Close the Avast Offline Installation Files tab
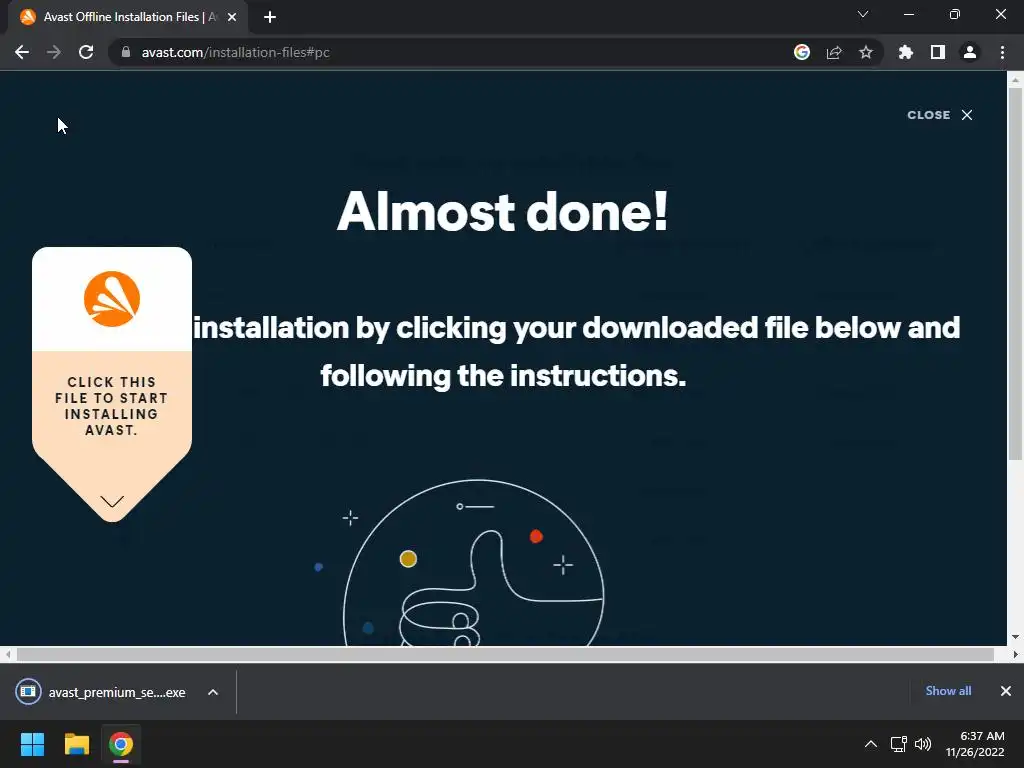 (232, 17)
